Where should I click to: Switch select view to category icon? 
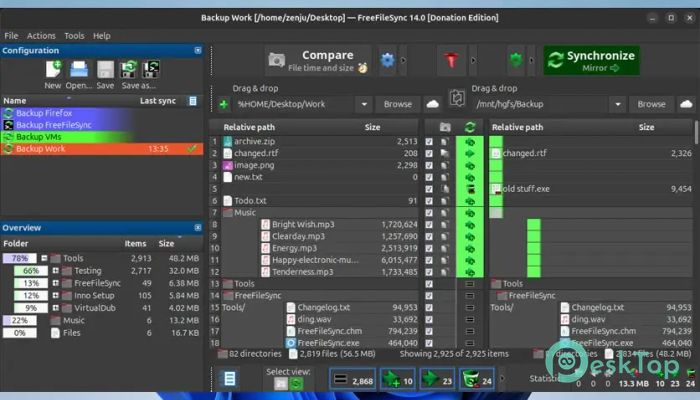point(281,383)
